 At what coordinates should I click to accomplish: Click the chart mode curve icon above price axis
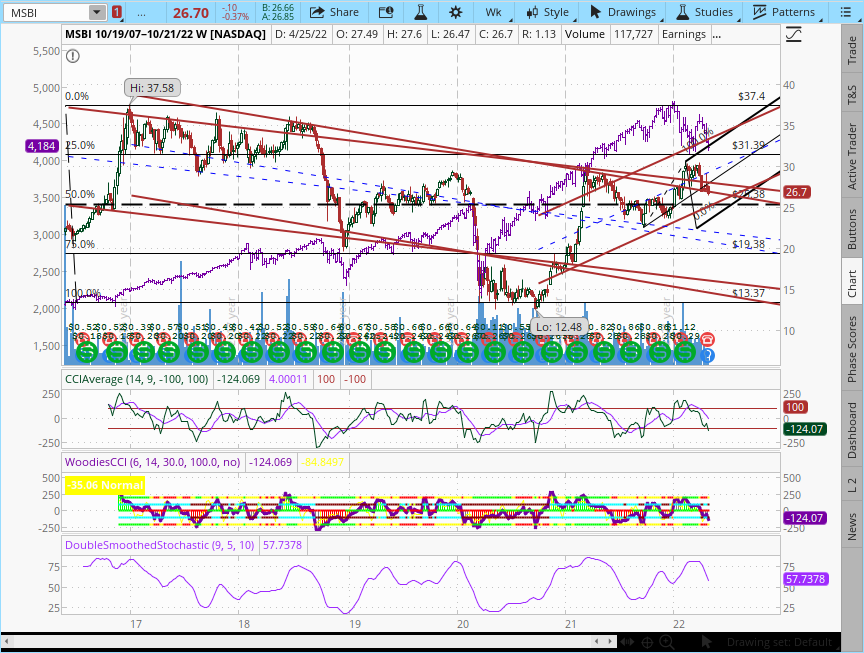[793, 35]
